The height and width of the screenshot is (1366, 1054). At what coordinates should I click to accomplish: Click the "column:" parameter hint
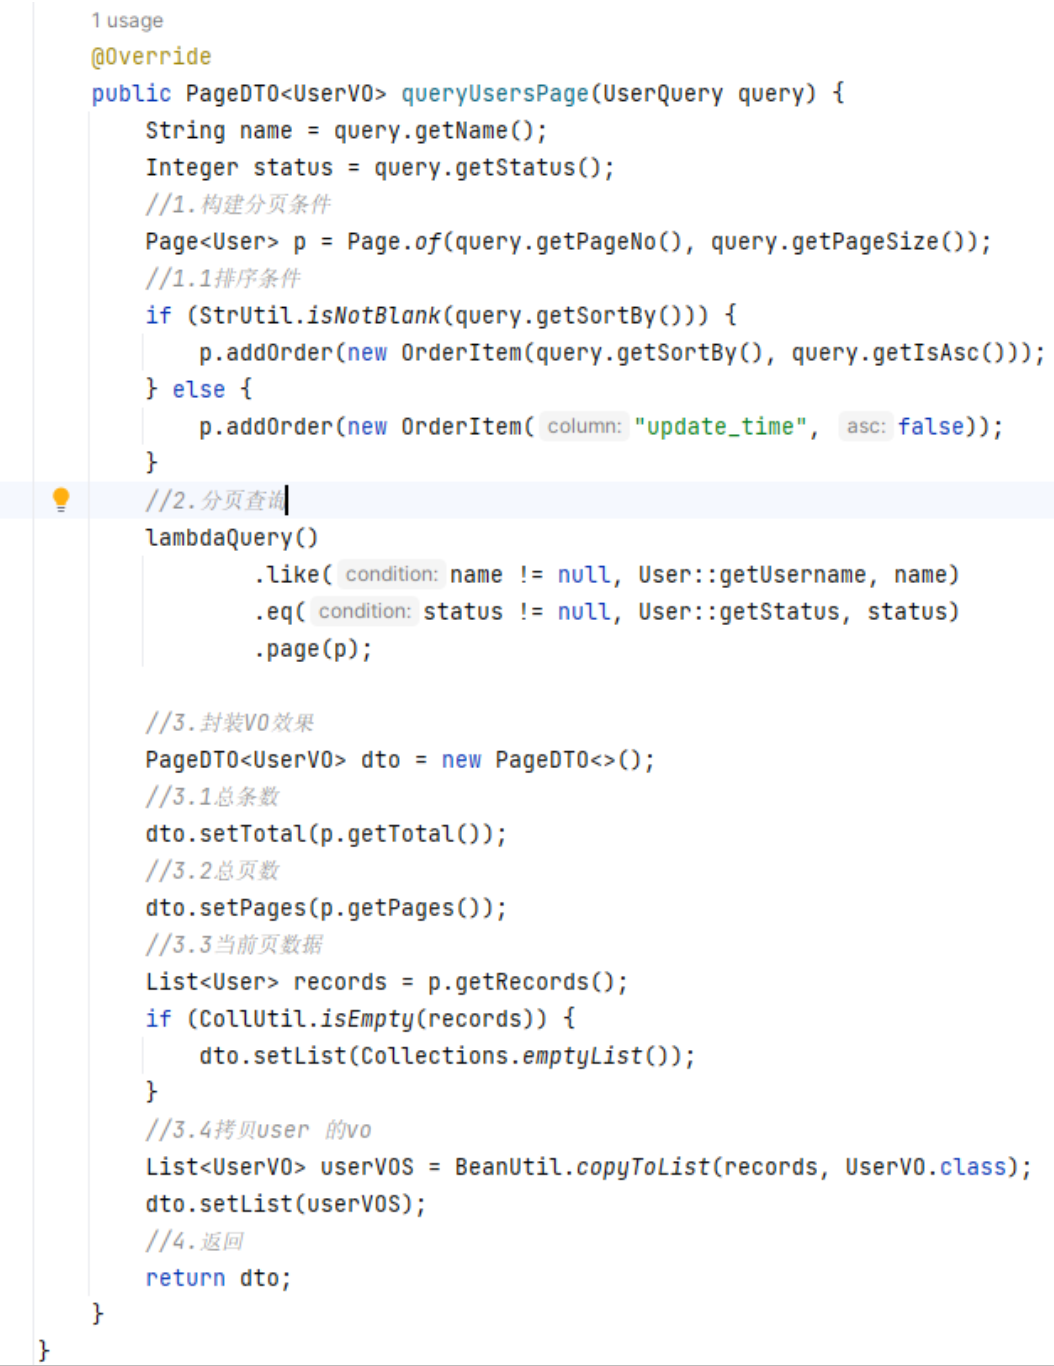[x=584, y=427]
